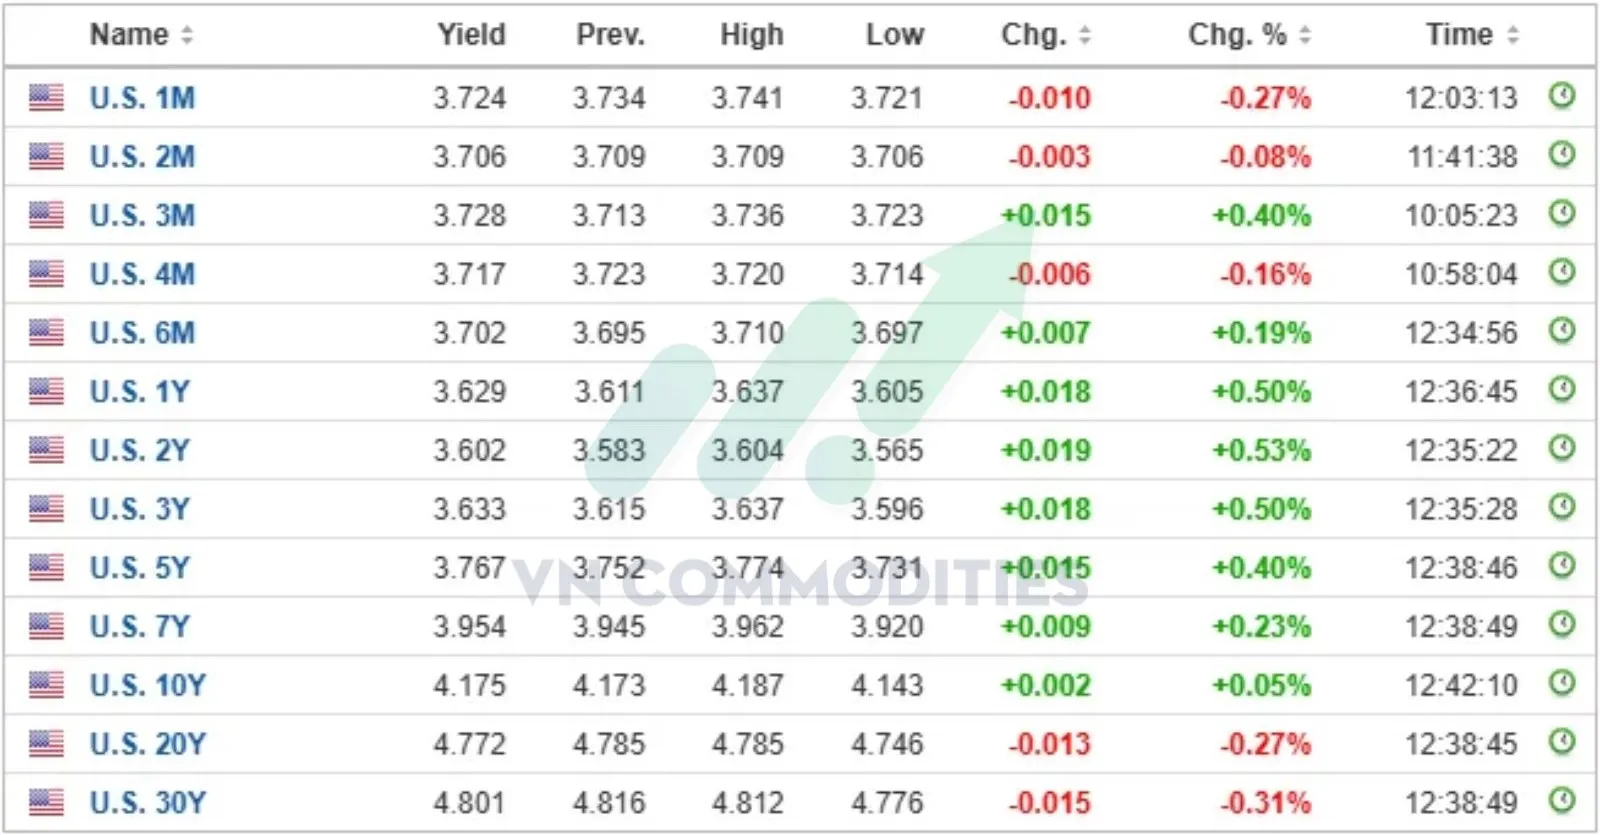This screenshot has width=1600, height=835.
Task: Click the clock icon in U.S. 10Y row
Action: [1561, 683]
